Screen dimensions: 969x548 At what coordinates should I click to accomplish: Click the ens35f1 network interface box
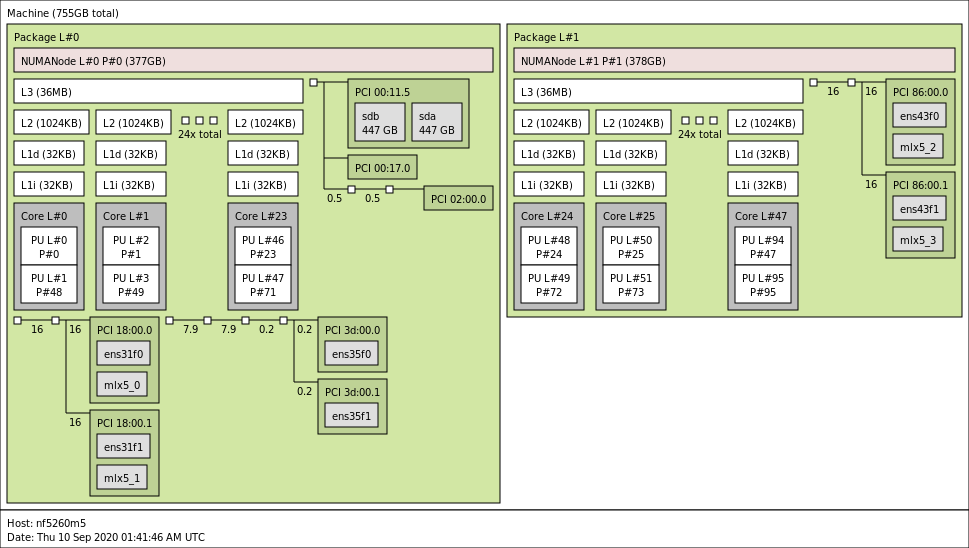click(x=351, y=416)
